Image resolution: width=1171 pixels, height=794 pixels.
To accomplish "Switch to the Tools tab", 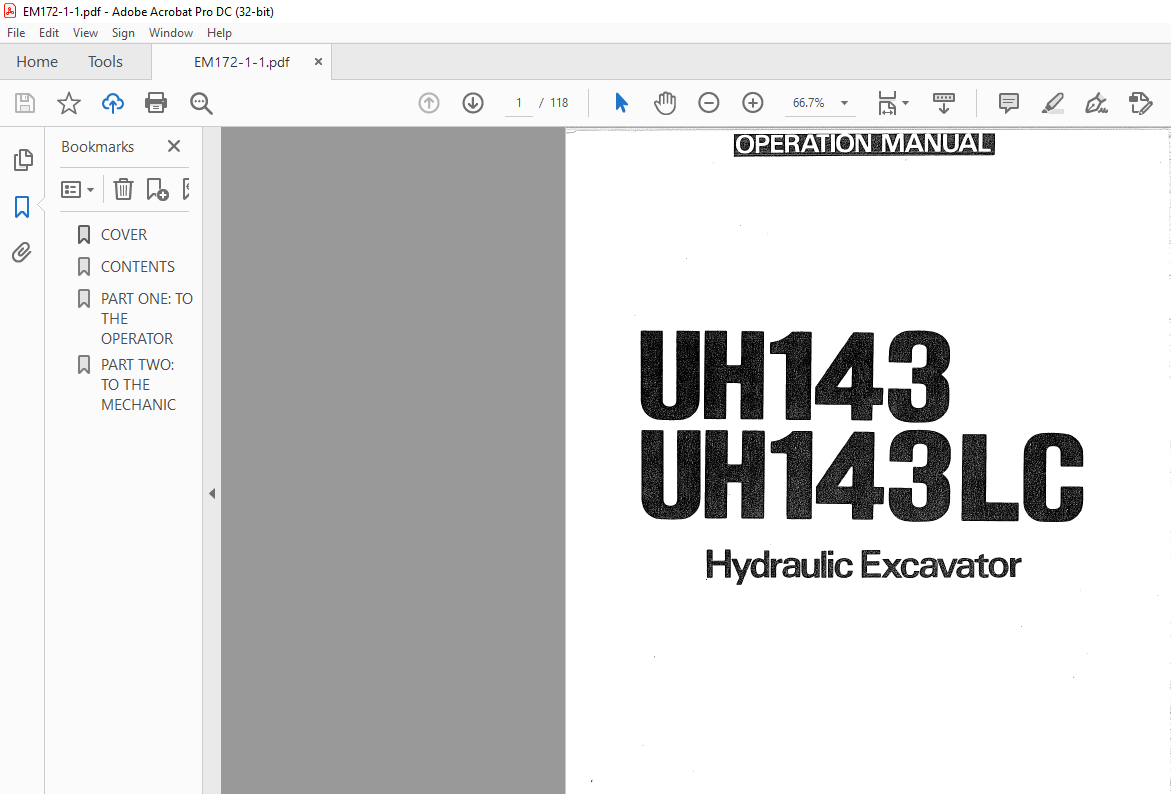I will pos(105,62).
